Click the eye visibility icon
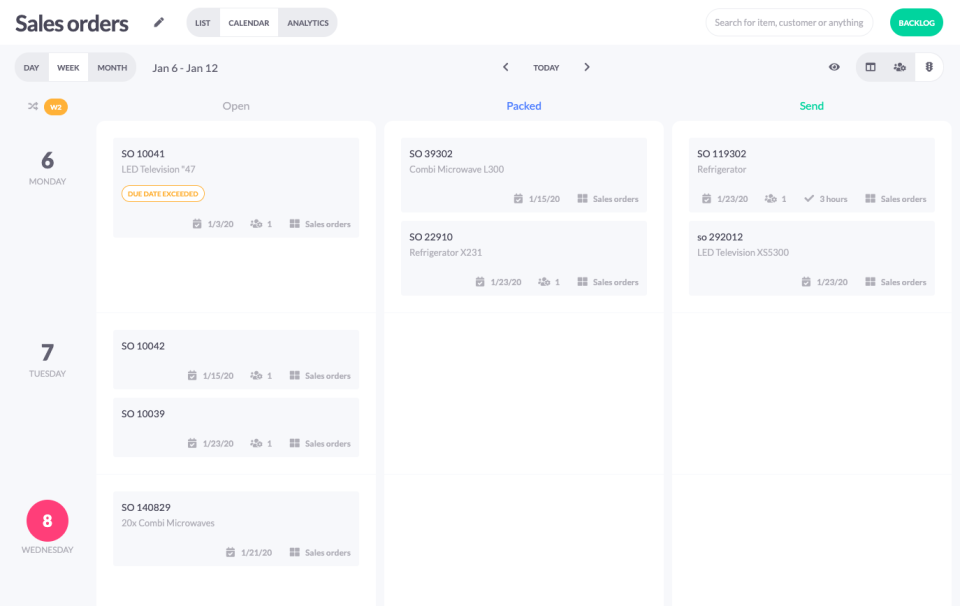Viewport: 960px width, 606px height. [834, 67]
